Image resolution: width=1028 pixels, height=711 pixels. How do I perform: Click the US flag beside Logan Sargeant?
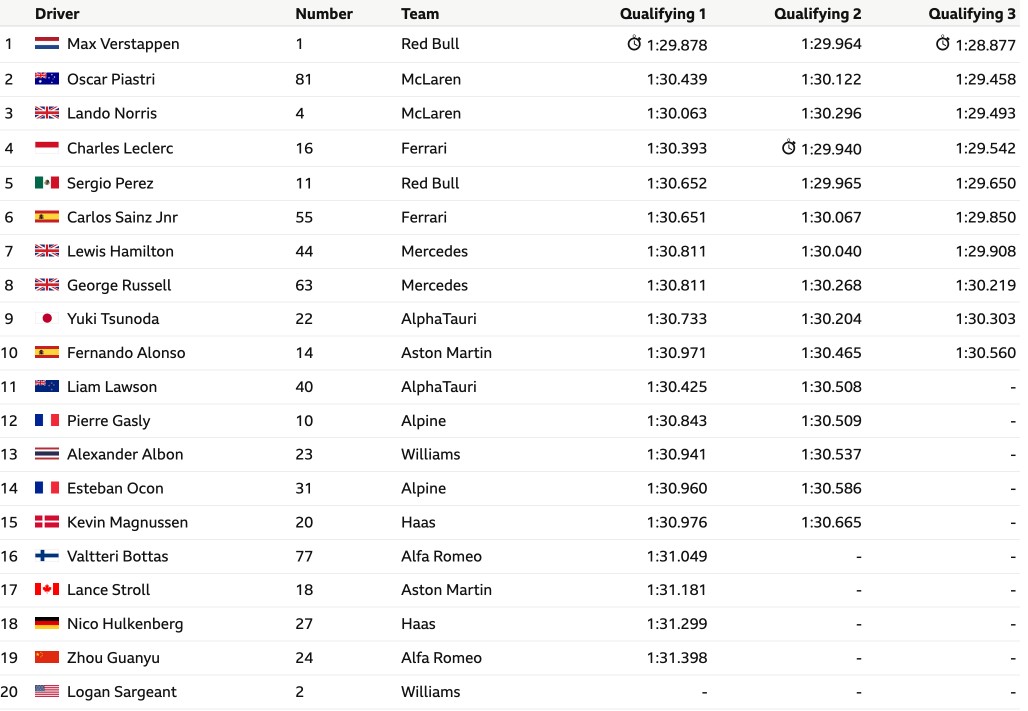pos(47,691)
